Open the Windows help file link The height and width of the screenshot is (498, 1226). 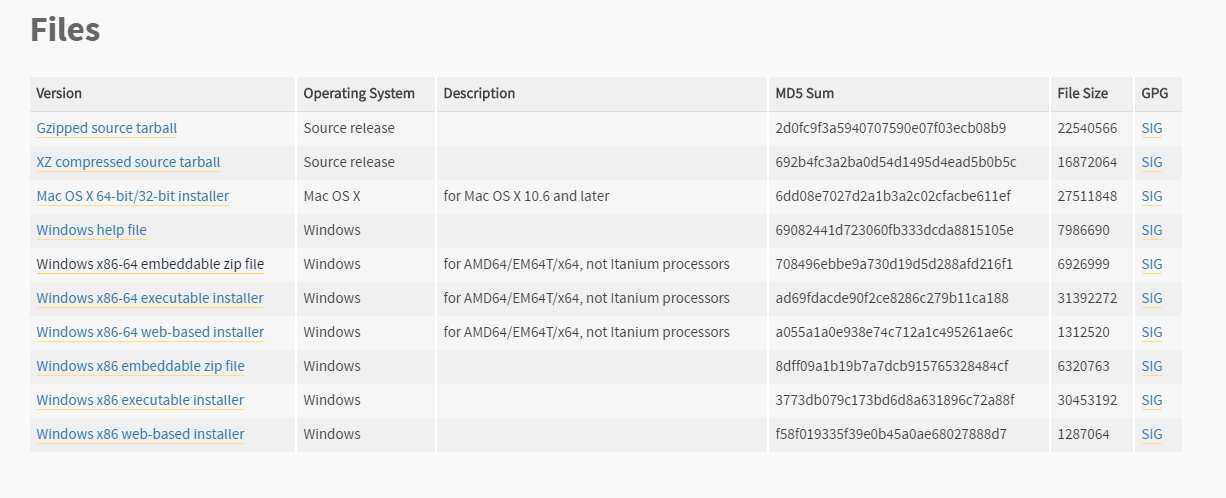pos(92,230)
